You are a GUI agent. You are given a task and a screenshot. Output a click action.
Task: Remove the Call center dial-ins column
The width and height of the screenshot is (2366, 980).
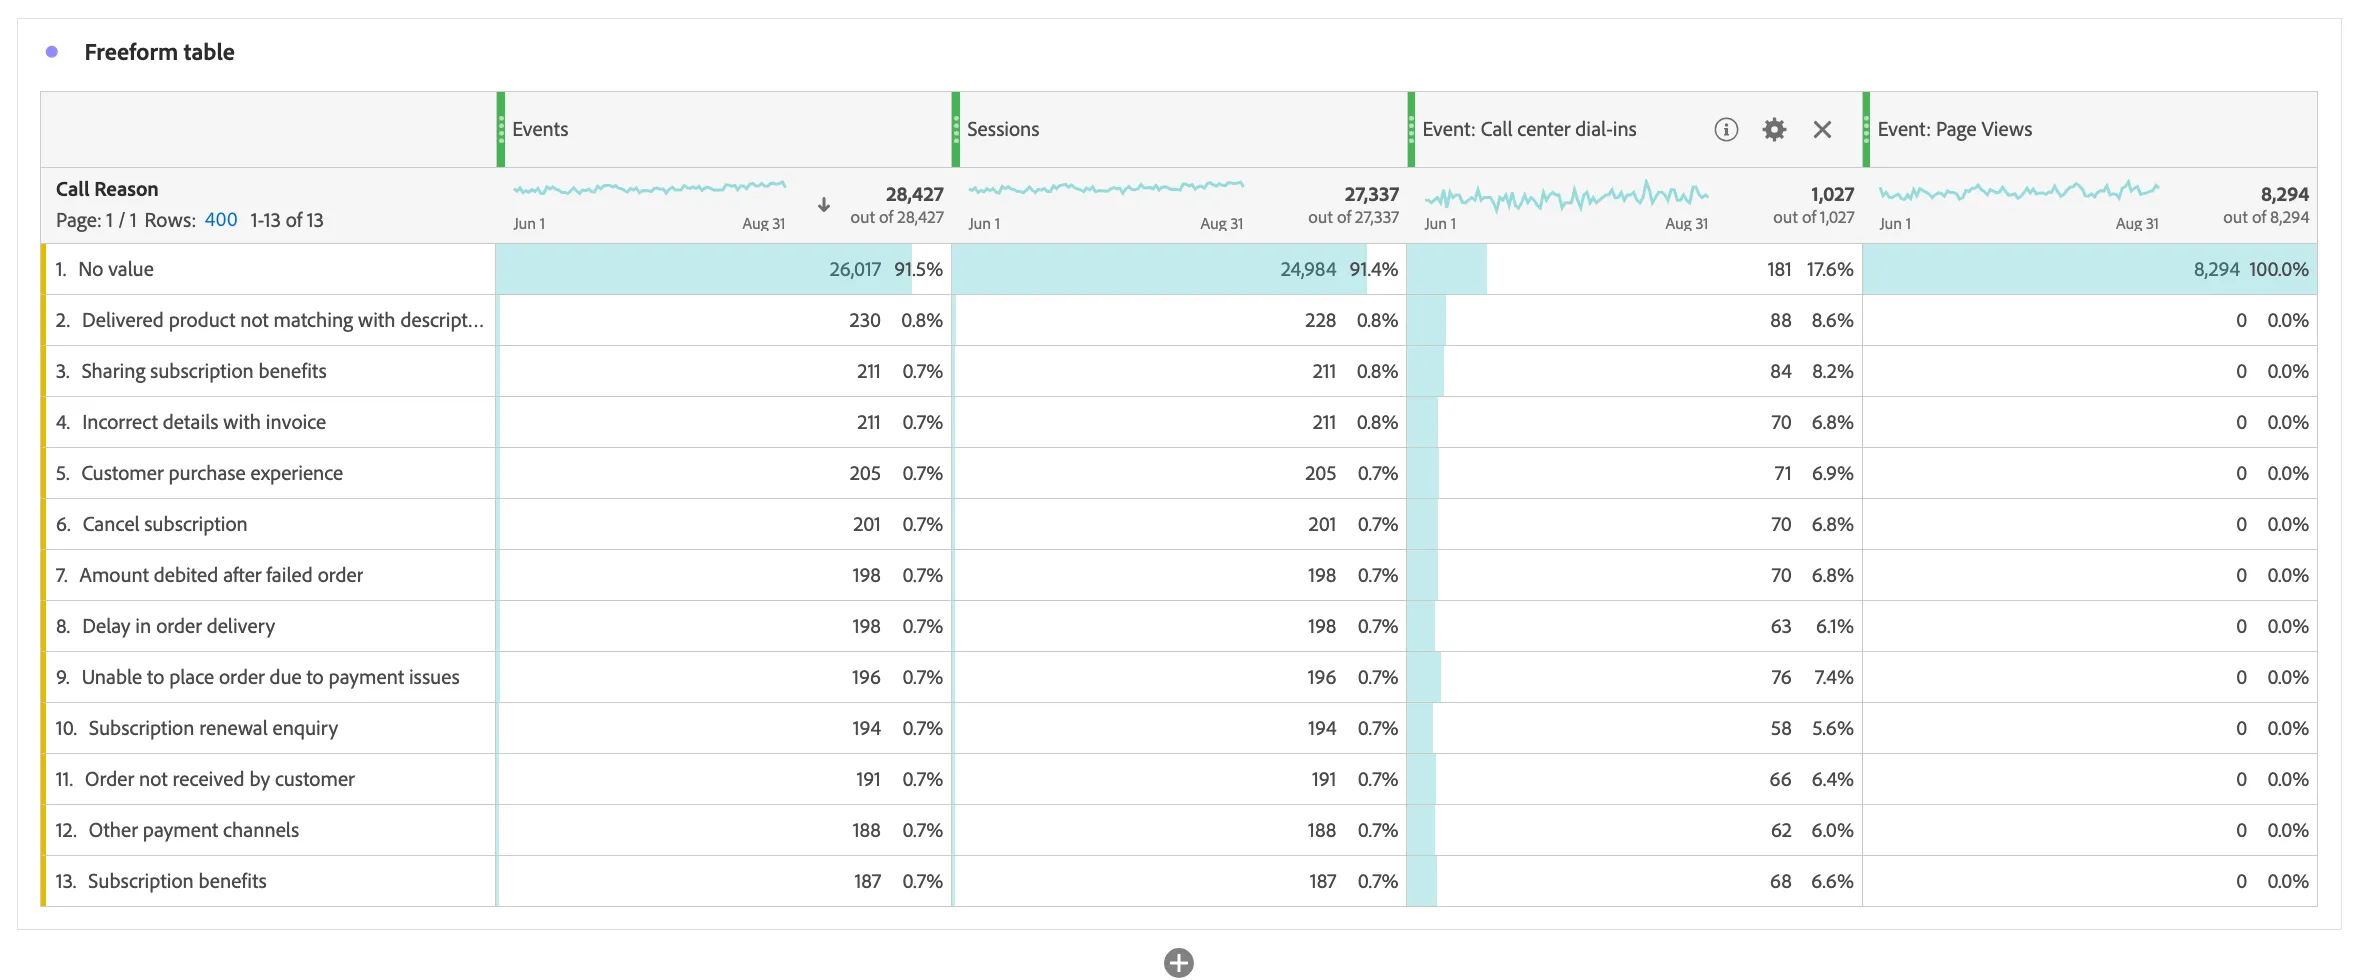pos(1822,129)
